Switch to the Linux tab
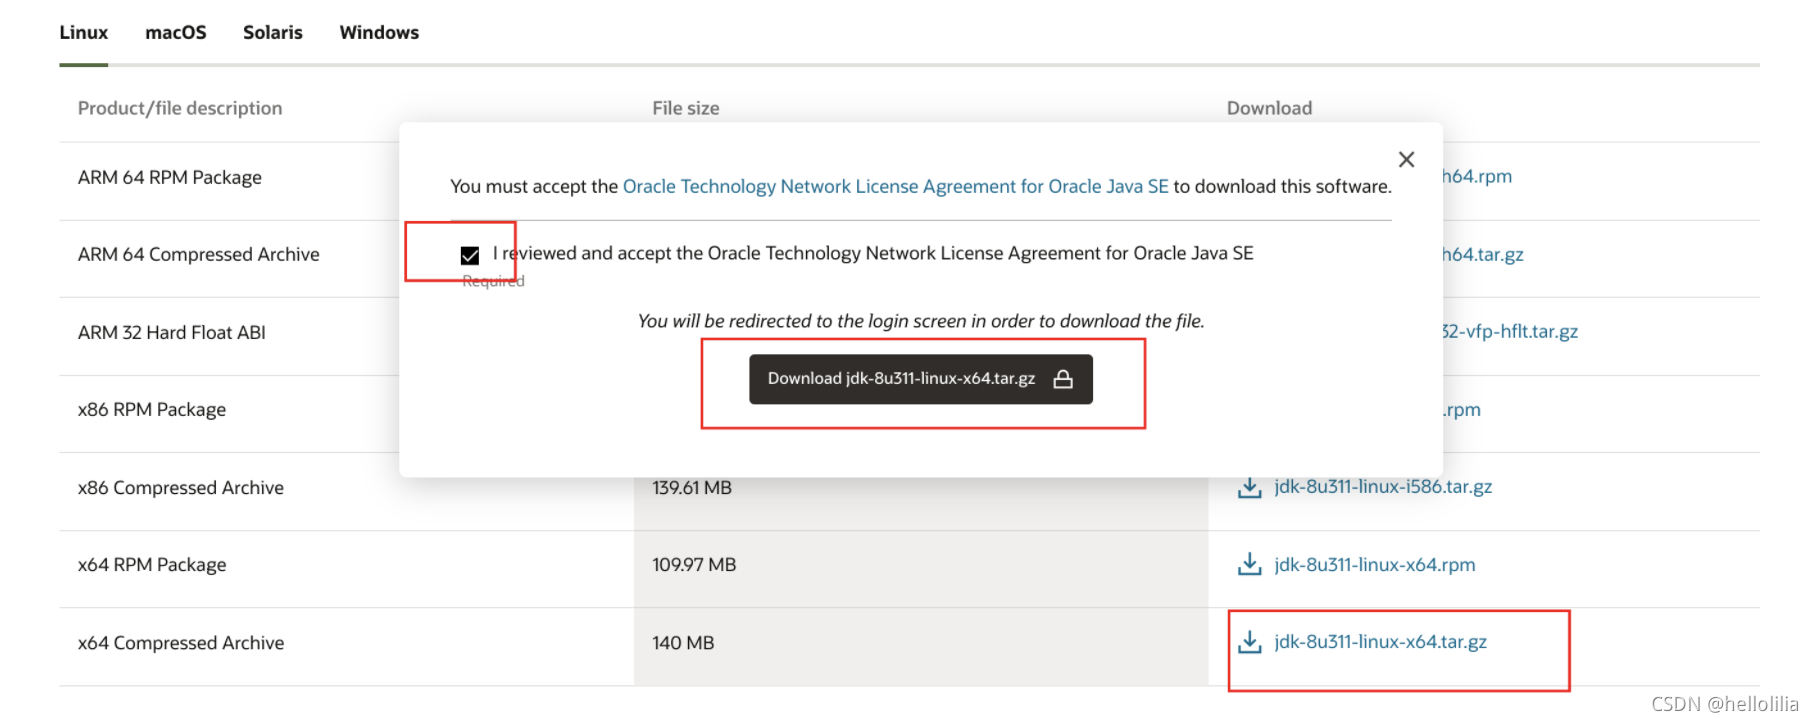 83,32
